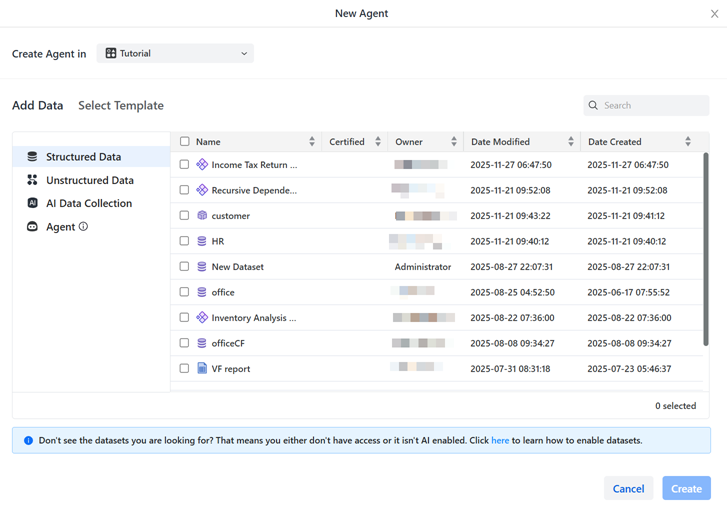Click the Agent info circle icon
The height and width of the screenshot is (505, 727).
(83, 227)
